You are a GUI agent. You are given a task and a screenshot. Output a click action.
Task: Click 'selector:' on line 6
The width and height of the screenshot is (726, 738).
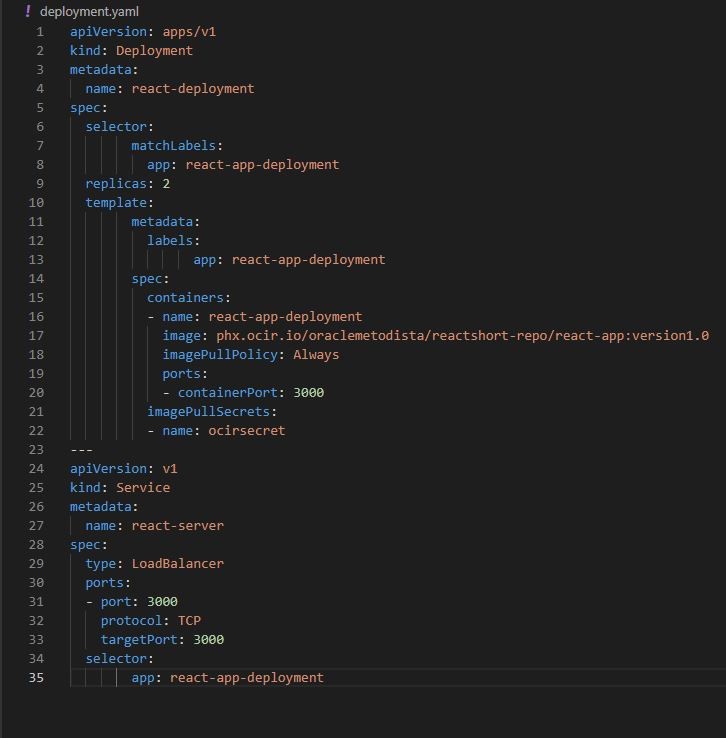(x=120, y=127)
